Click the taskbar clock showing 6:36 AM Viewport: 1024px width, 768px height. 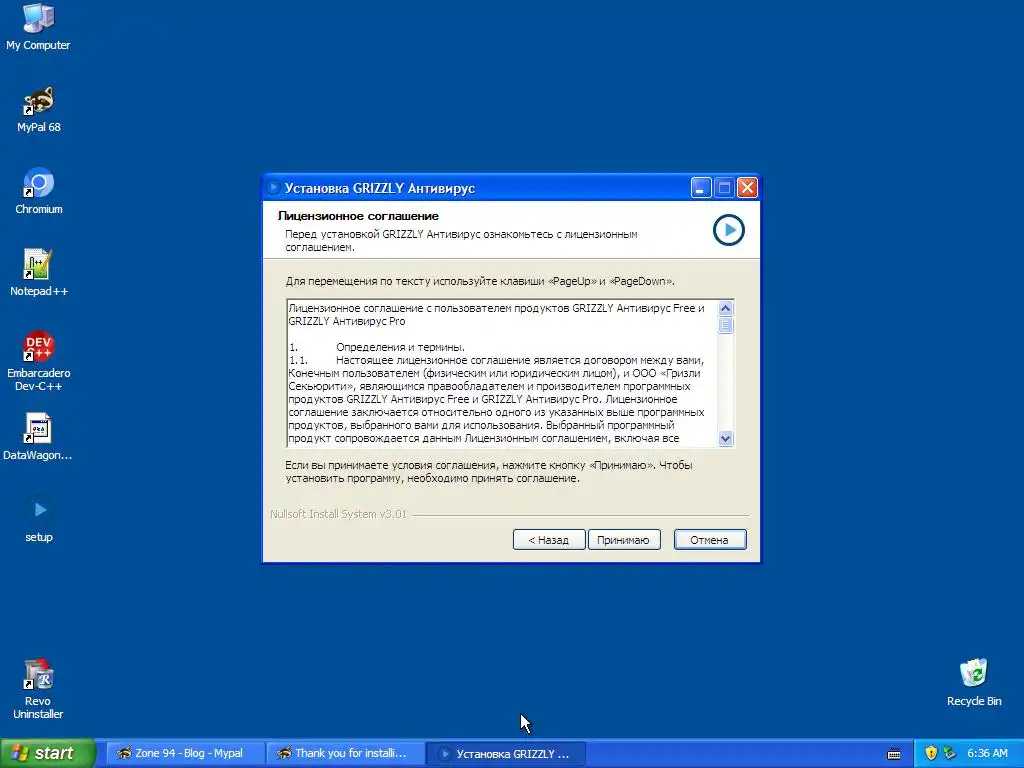tap(987, 753)
